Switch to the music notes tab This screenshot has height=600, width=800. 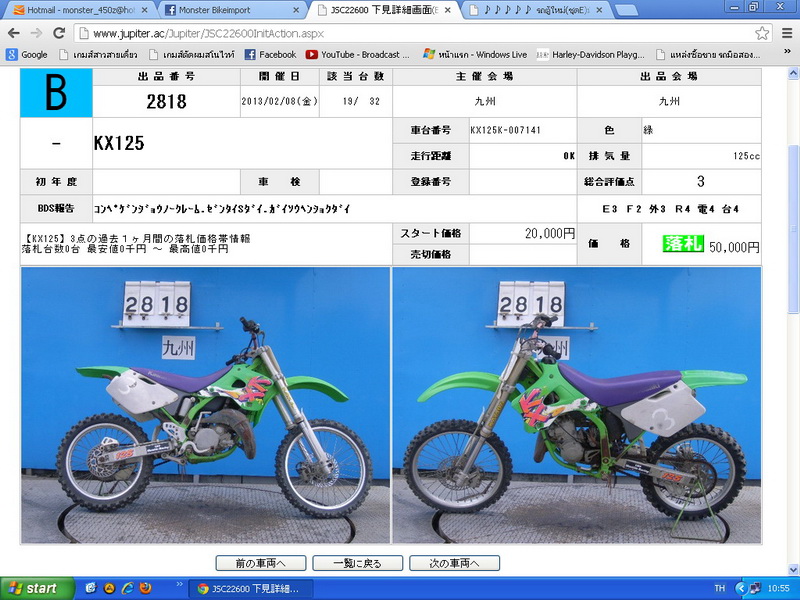click(x=536, y=10)
